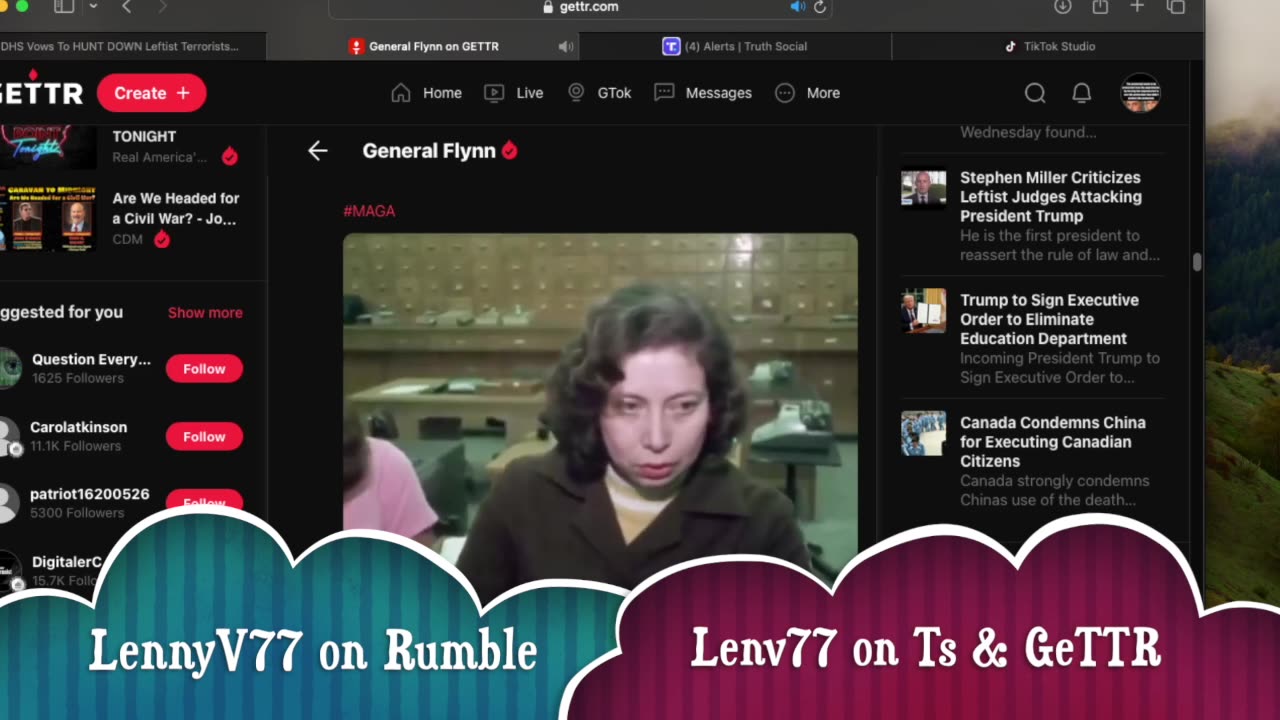Open the More ellipsis icon
This screenshot has height=720, width=1280.
click(785, 93)
